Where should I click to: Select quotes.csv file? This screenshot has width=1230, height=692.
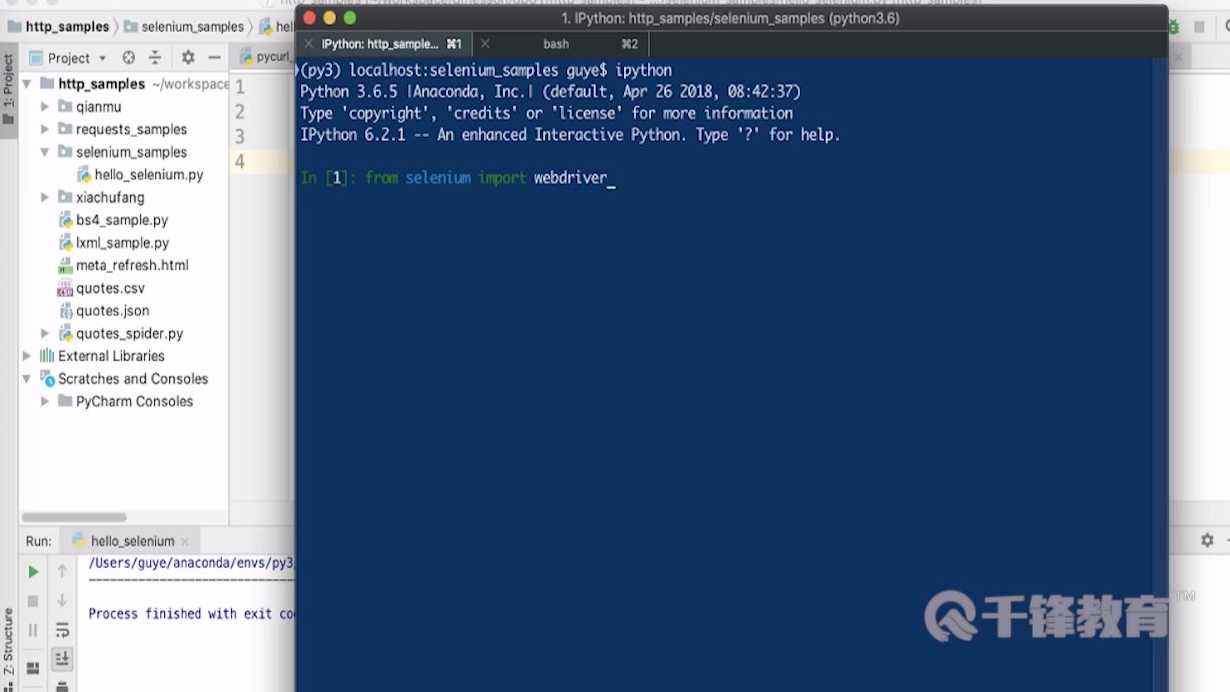(x=110, y=289)
